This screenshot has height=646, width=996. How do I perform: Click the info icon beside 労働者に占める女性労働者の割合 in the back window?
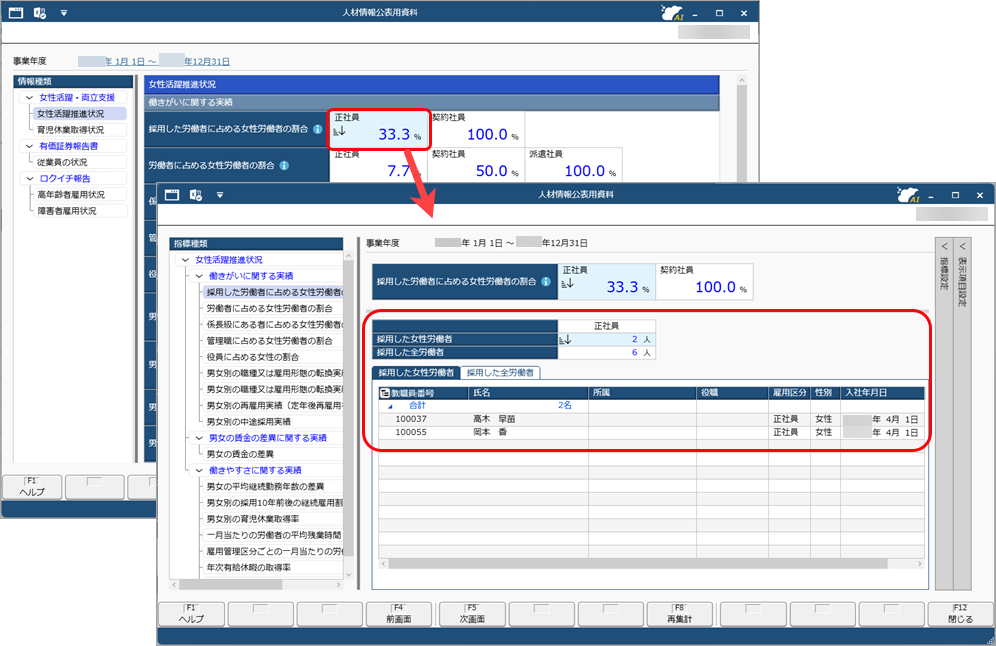[285, 165]
